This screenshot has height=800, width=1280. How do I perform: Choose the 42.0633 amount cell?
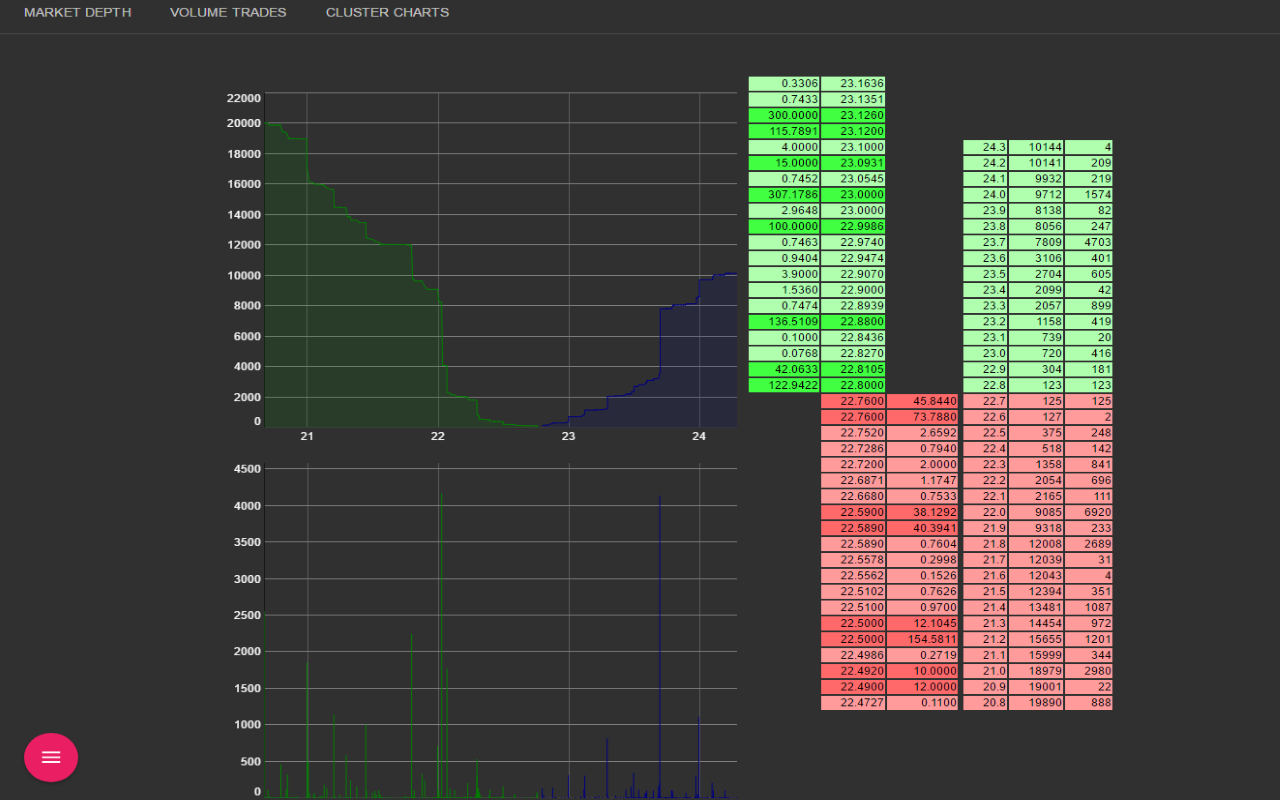click(x=784, y=369)
